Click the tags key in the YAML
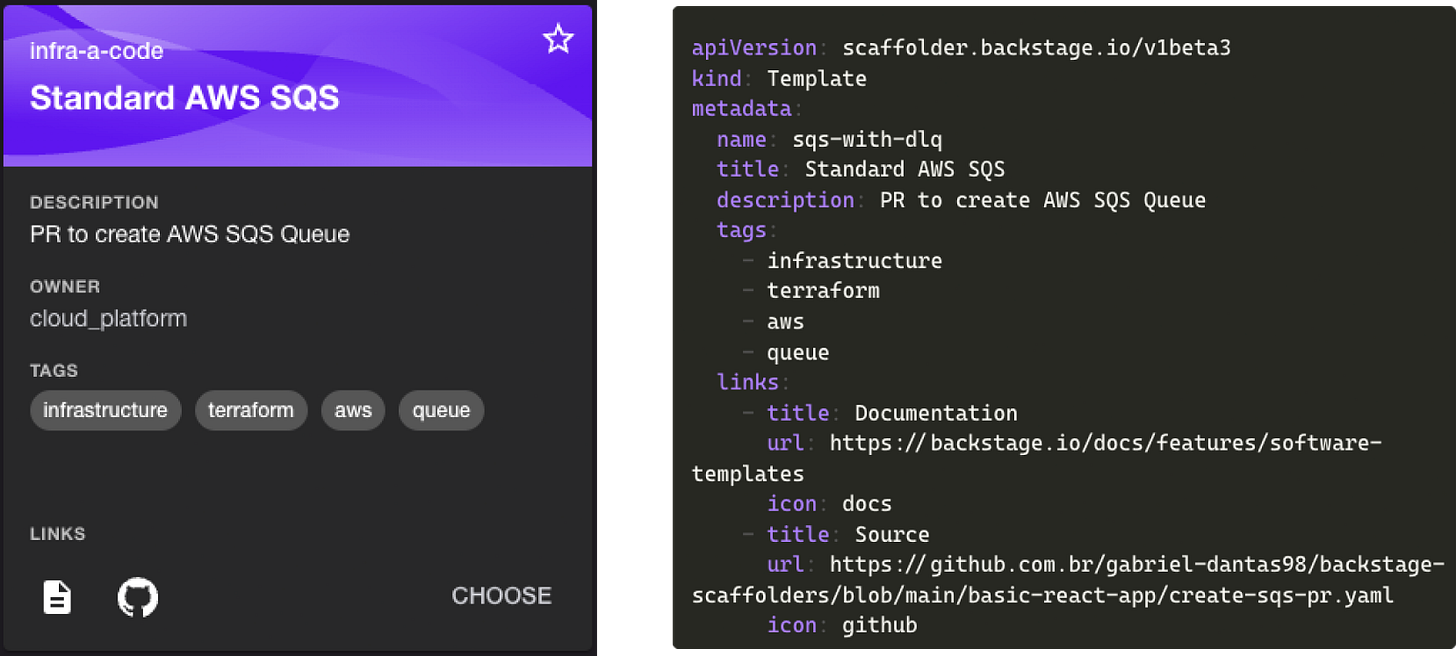Screen dimensions: 1456x656 click(x=741, y=230)
